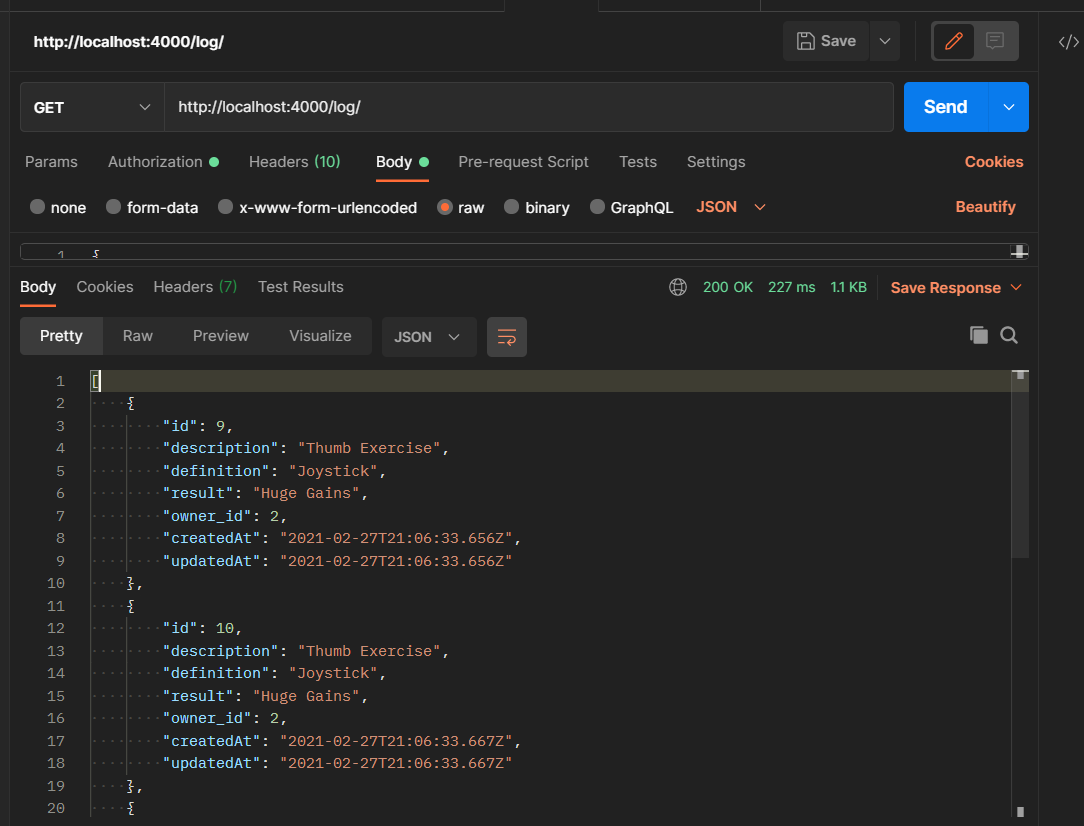Open the code snippet generator icon
The image size is (1084, 826).
click(x=1066, y=41)
